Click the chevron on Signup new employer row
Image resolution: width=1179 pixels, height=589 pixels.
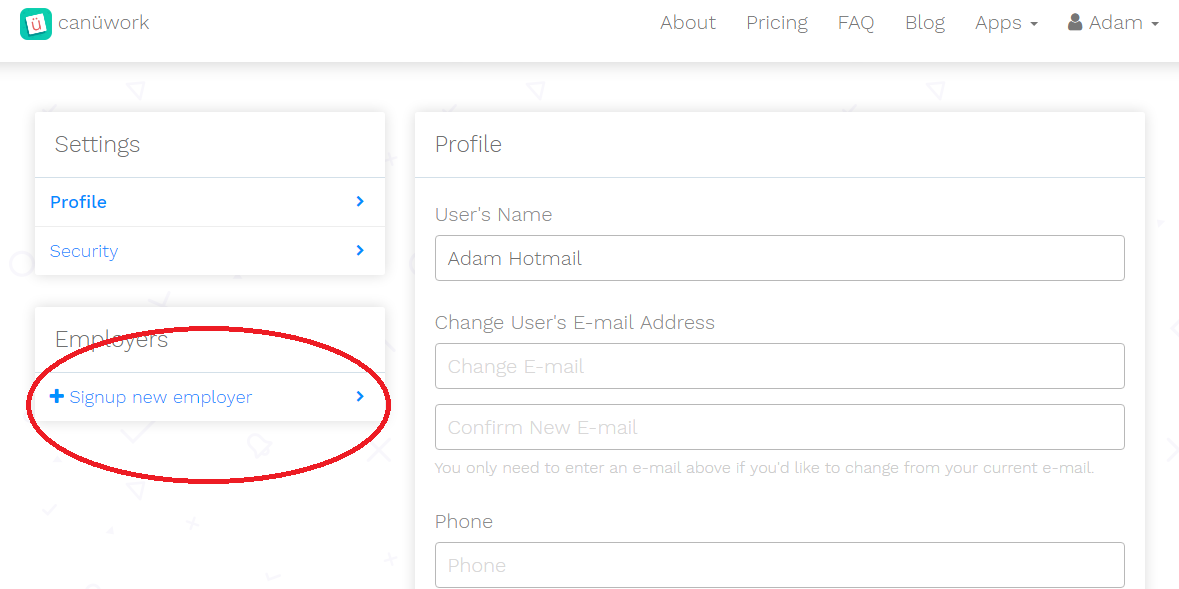click(x=360, y=396)
